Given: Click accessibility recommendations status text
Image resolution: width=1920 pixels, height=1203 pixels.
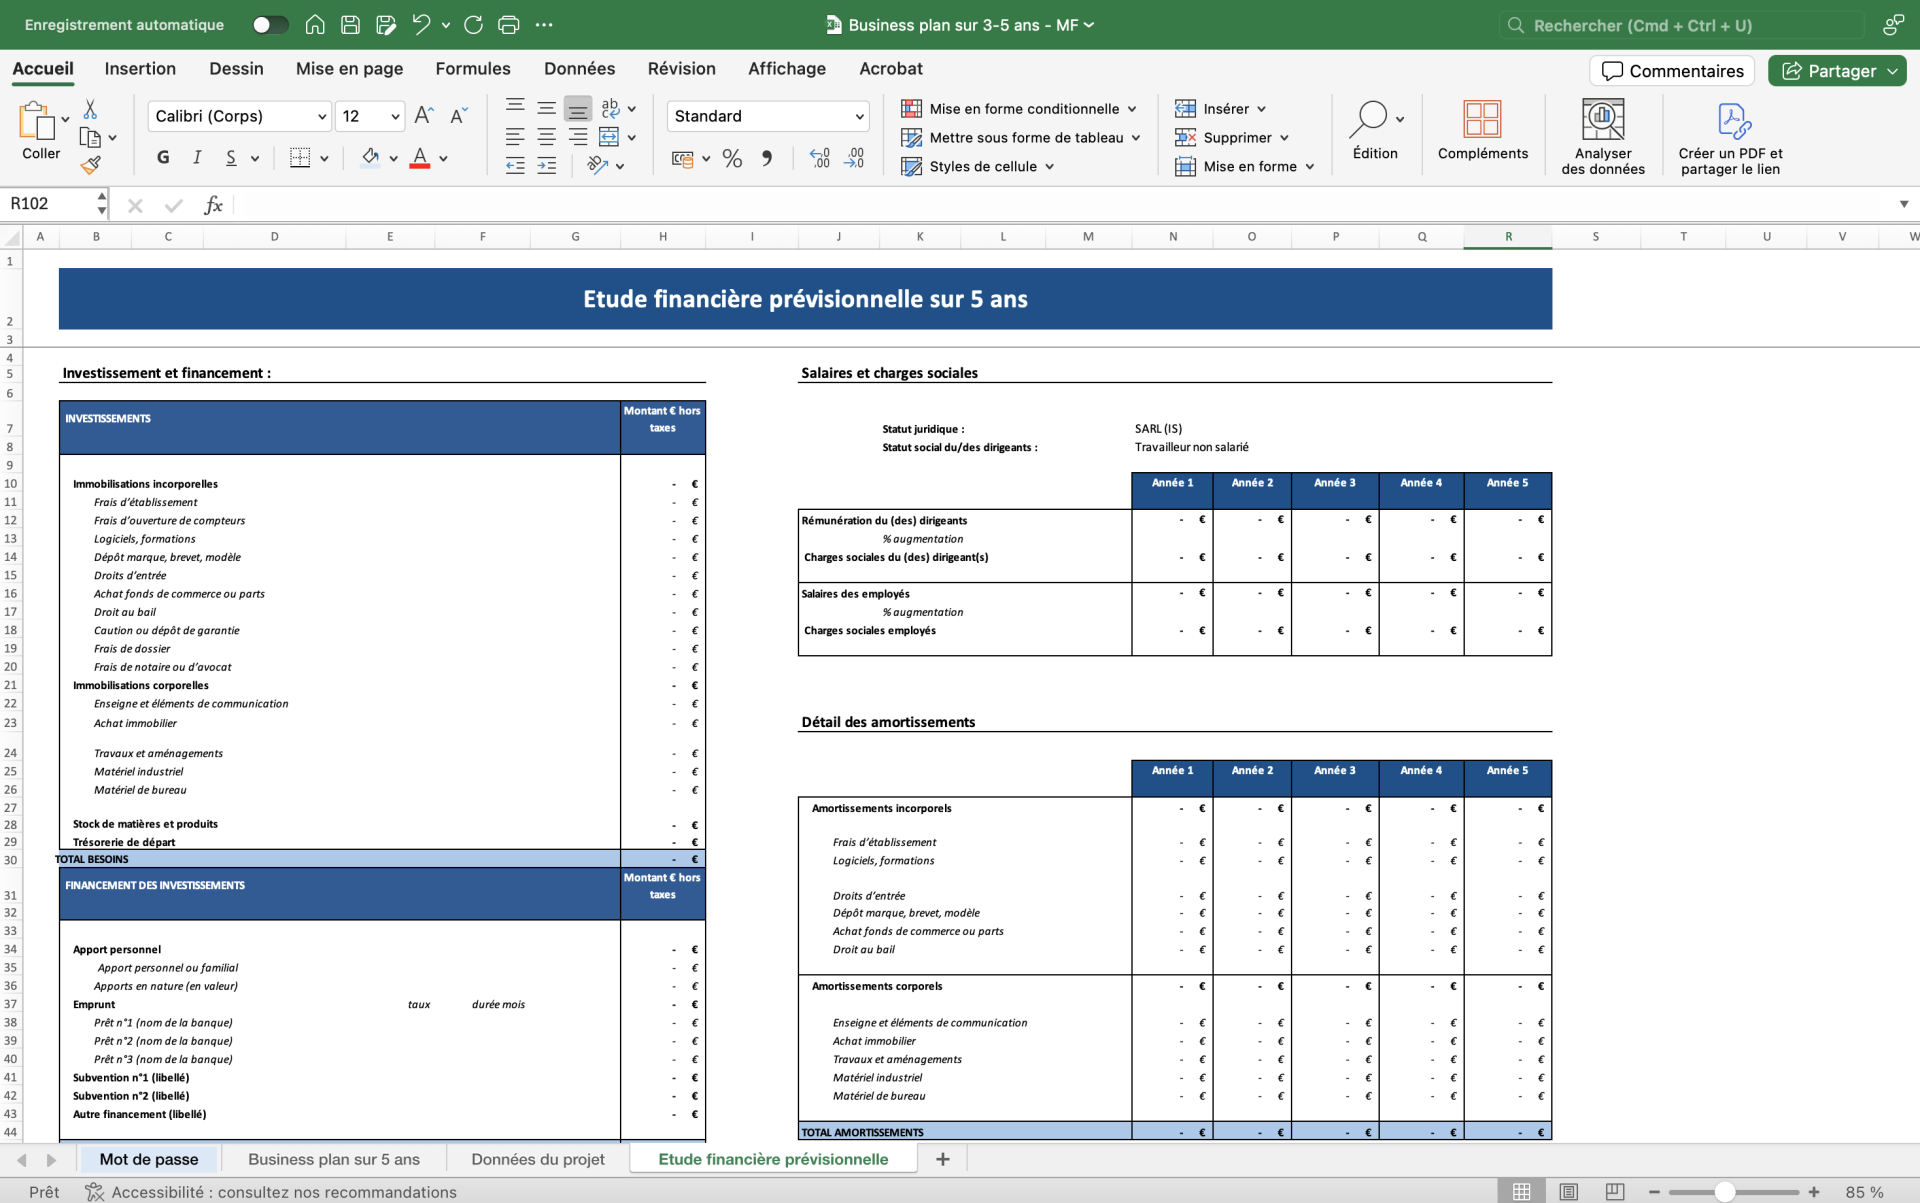Looking at the screenshot, I should [x=271, y=1192].
